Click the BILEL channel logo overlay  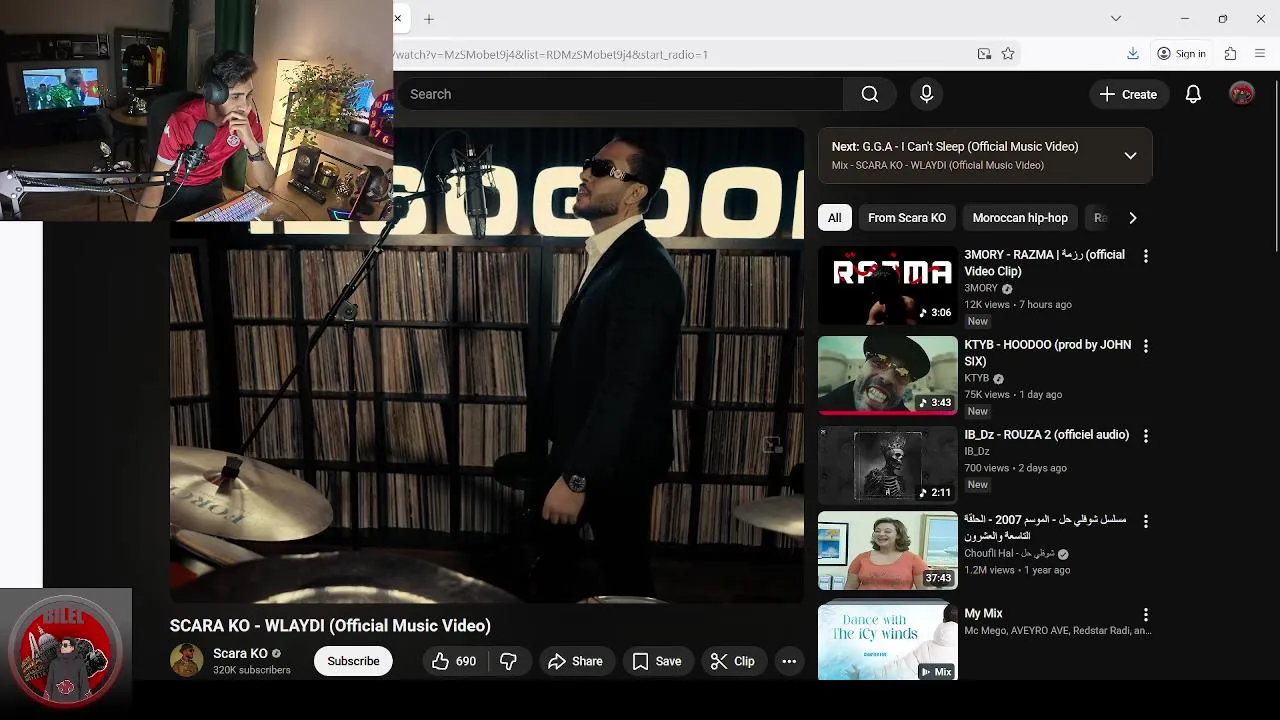point(66,651)
